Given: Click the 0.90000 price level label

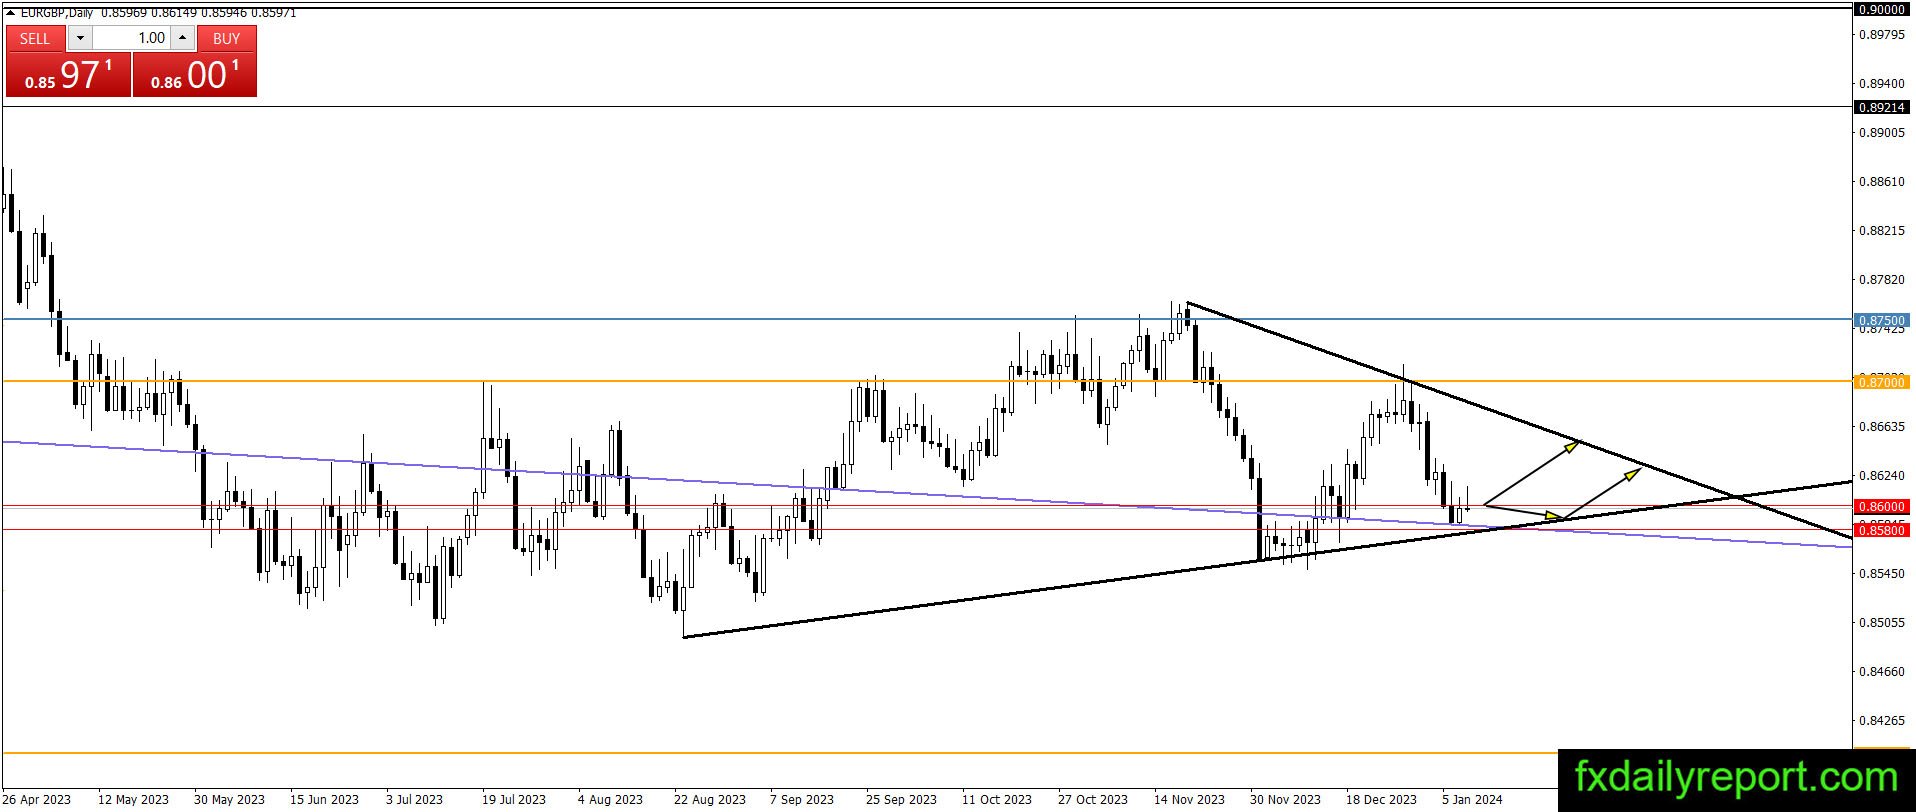Looking at the screenshot, I should 1882,9.
